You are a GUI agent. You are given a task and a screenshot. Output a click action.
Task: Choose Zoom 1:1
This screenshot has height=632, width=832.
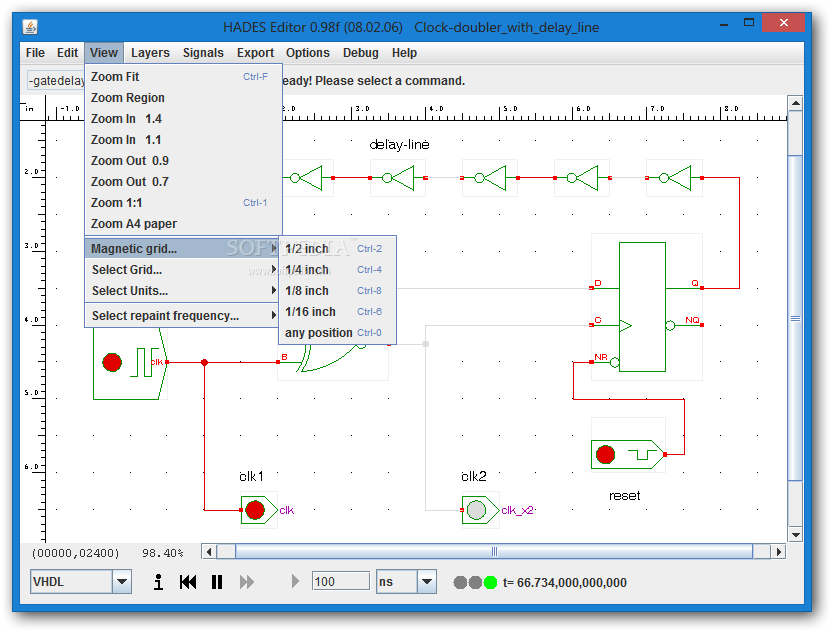(183, 203)
